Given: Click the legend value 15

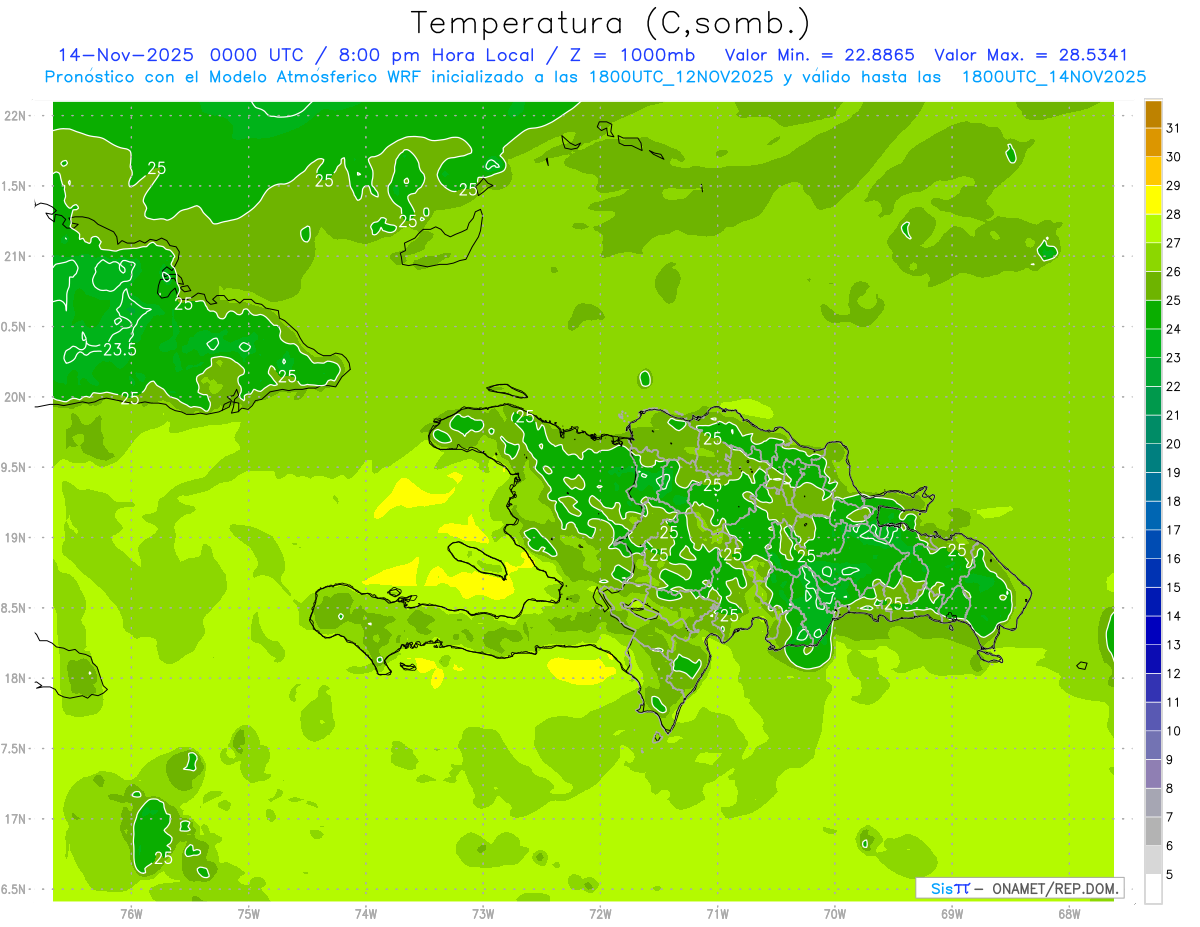Looking at the screenshot, I should pos(1173,588).
